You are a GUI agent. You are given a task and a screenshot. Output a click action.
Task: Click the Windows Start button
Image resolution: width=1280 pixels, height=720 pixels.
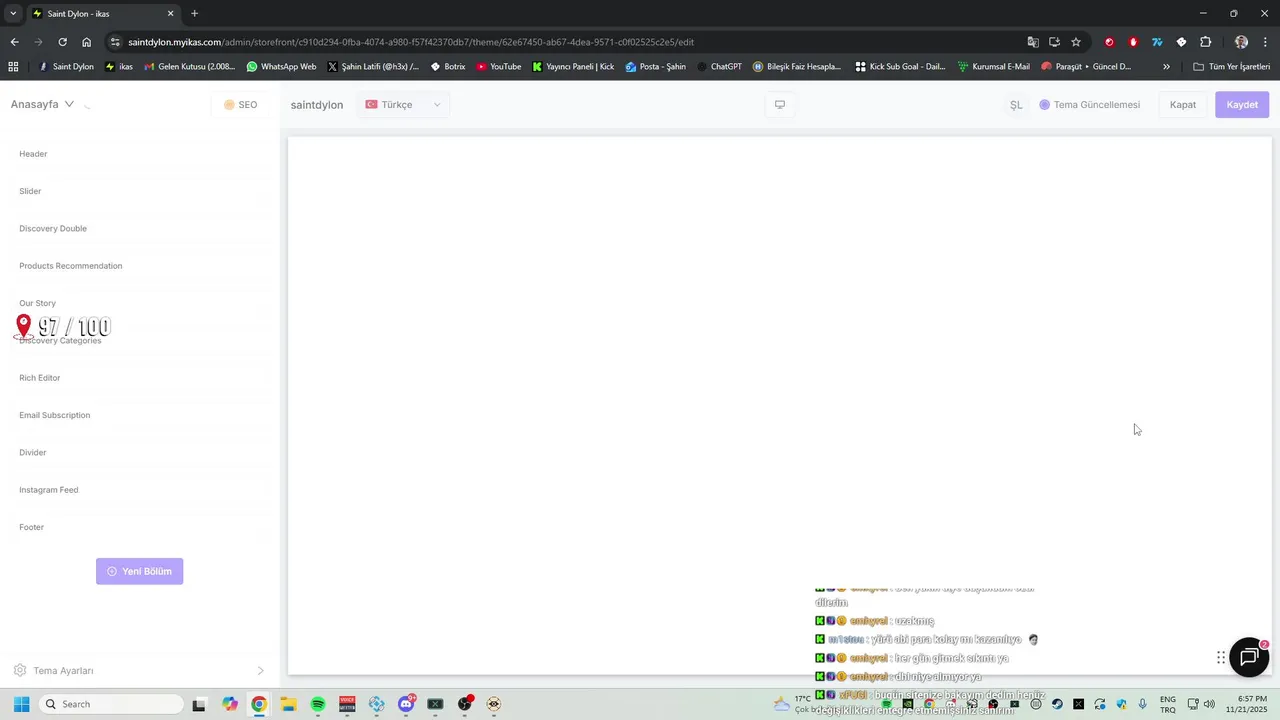tap(21, 704)
